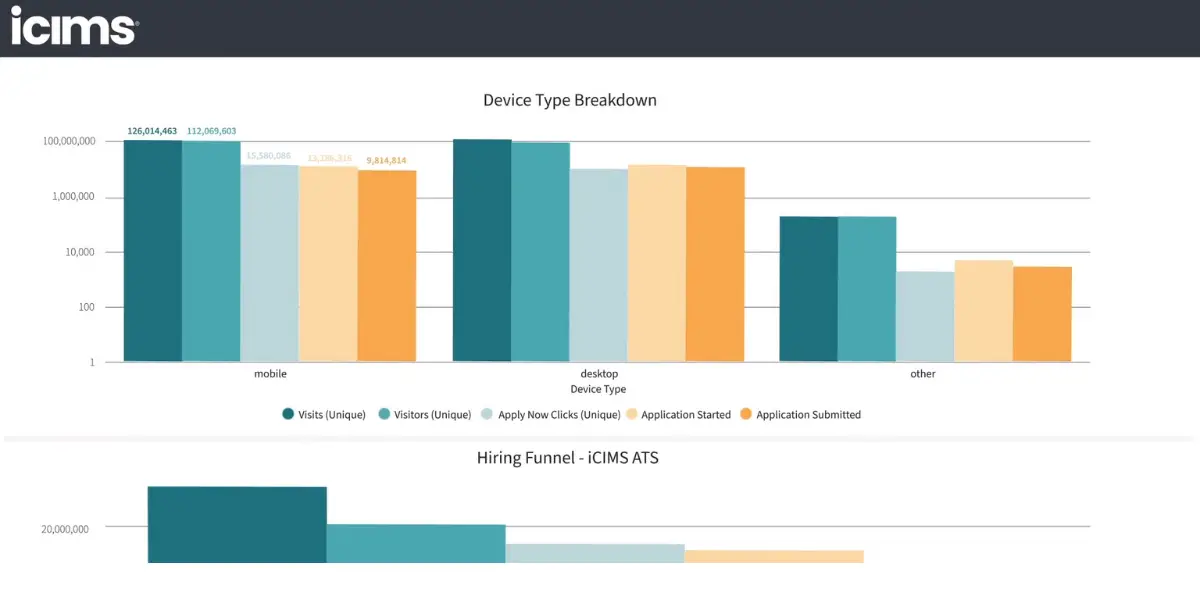This screenshot has width=1200, height=600.
Task: Click the 126,014,463 data label
Action: (x=152, y=131)
